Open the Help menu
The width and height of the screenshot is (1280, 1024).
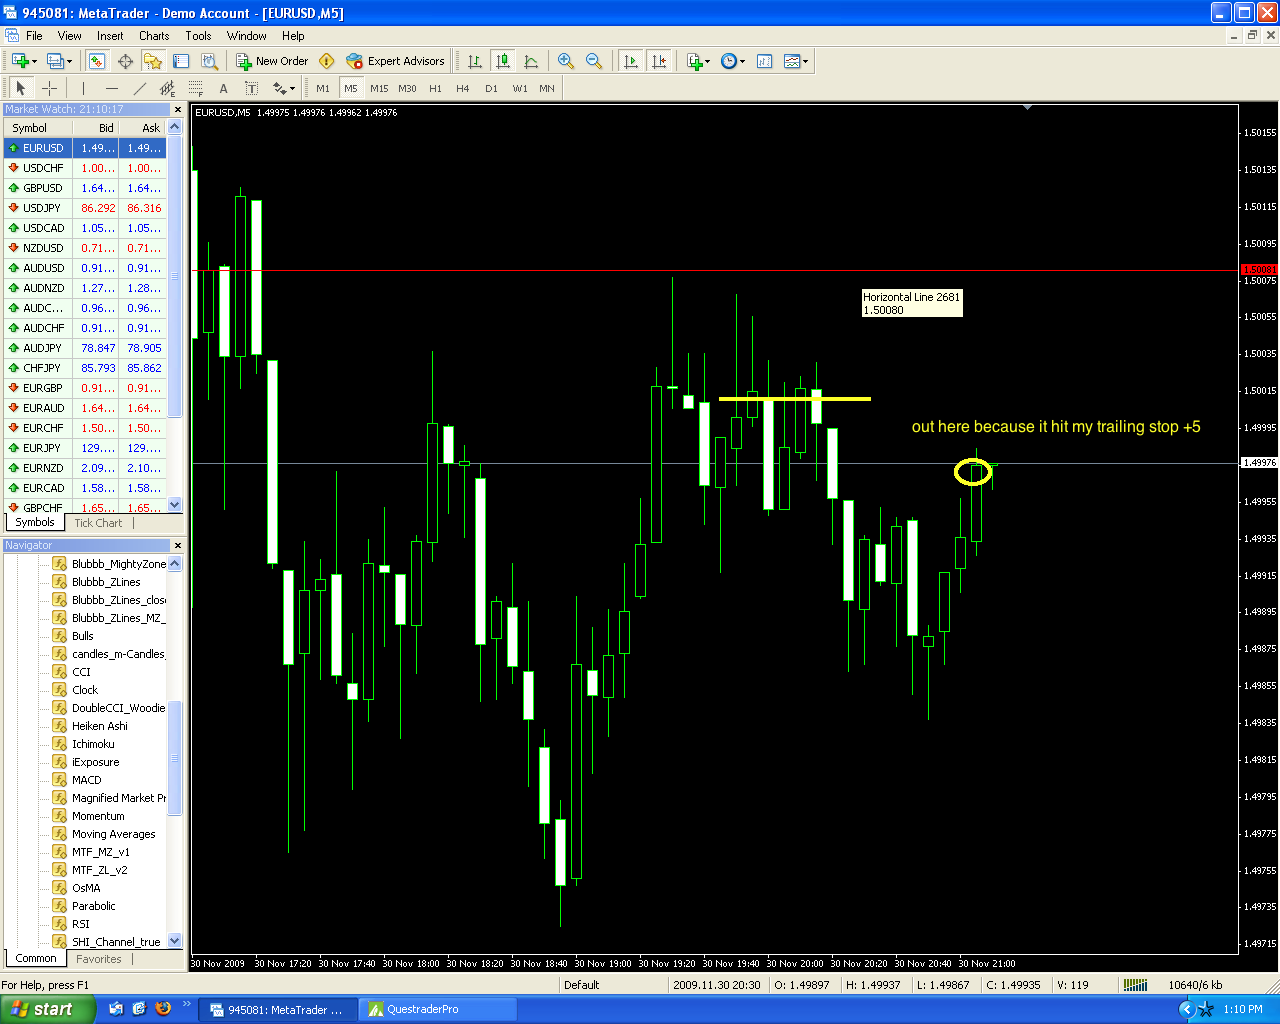click(293, 36)
